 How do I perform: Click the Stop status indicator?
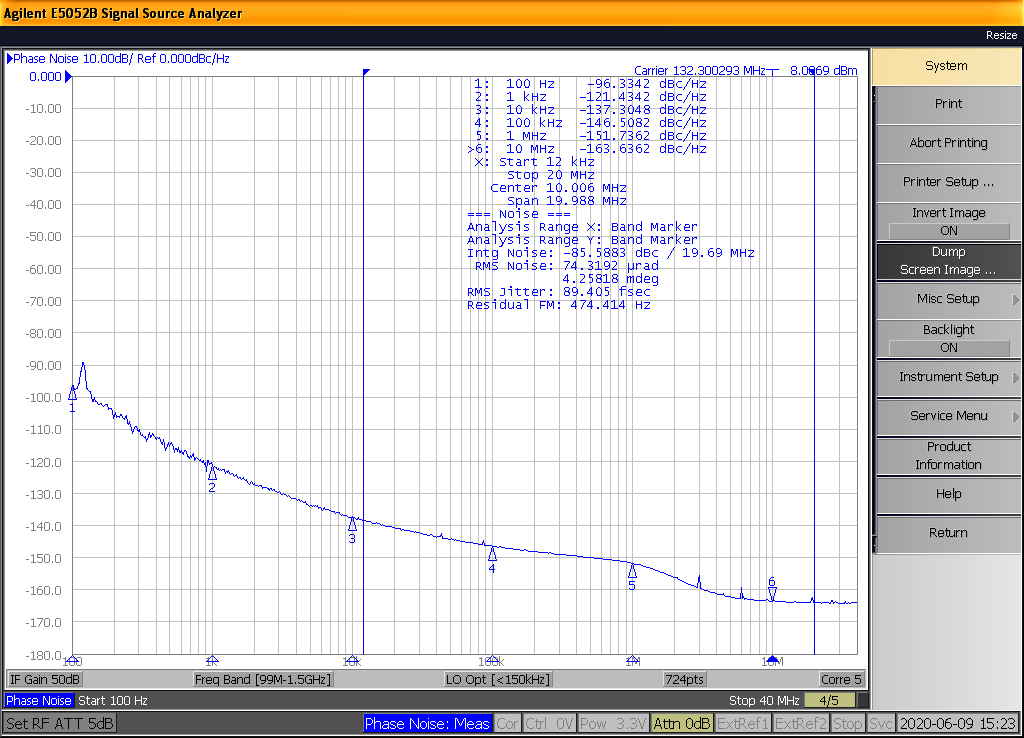point(848,724)
